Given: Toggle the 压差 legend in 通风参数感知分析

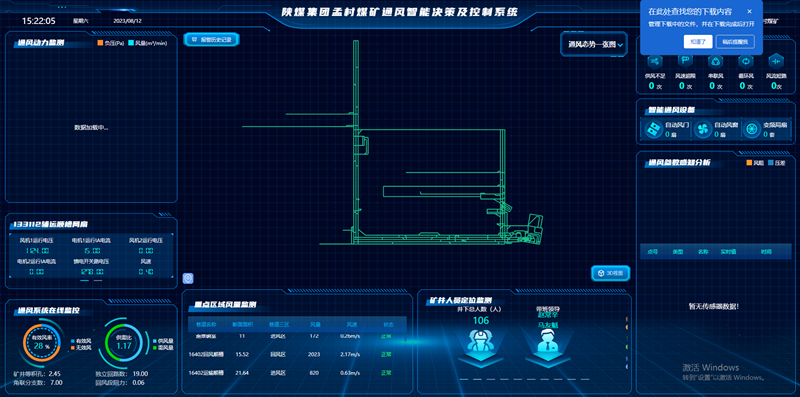Looking at the screenshot, I should click(776, 163).
